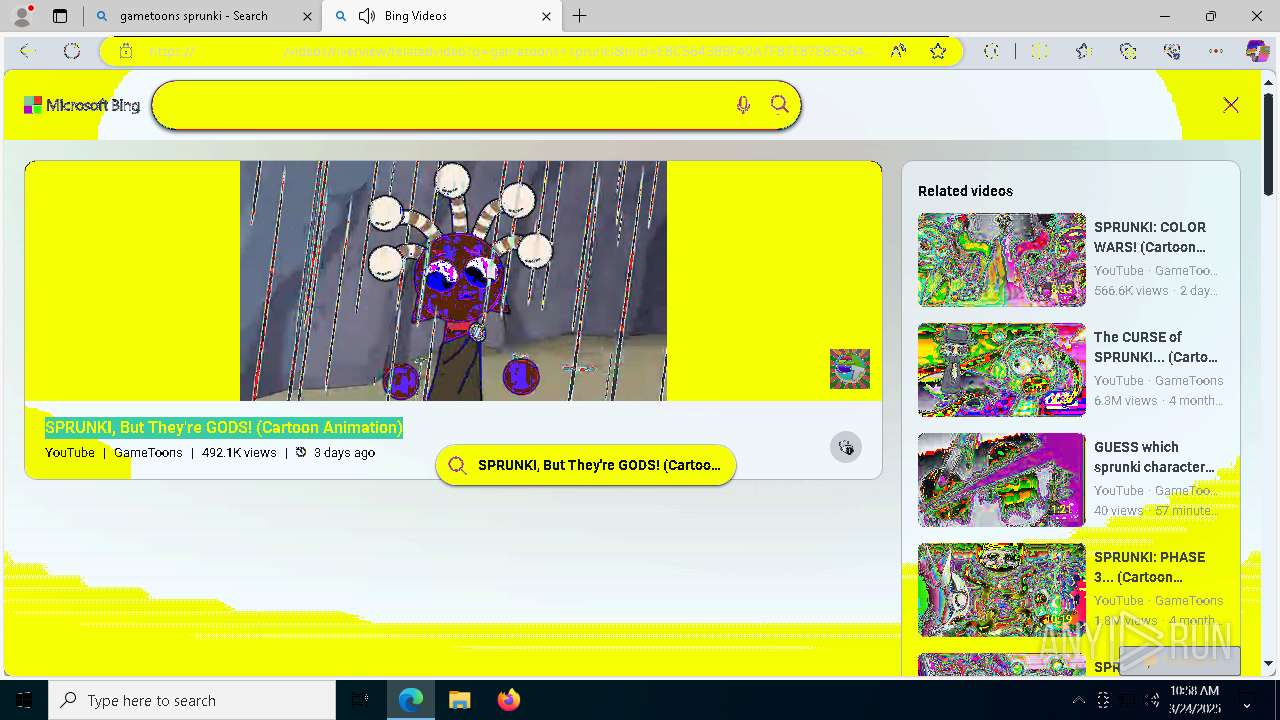The height and width of the screenshot is (720, 1280).
Task: Click the save video icon button
Action: tap(846, 447)
